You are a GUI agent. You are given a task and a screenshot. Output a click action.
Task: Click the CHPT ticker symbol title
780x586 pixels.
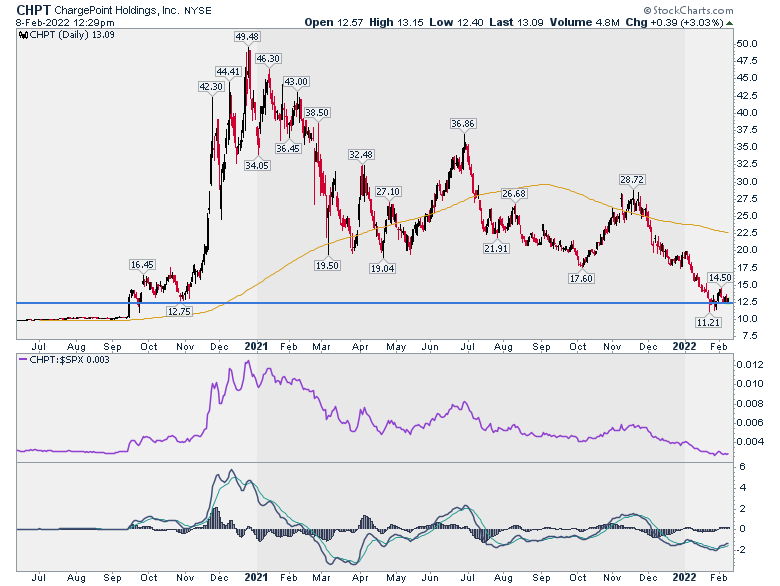[33, 10]
